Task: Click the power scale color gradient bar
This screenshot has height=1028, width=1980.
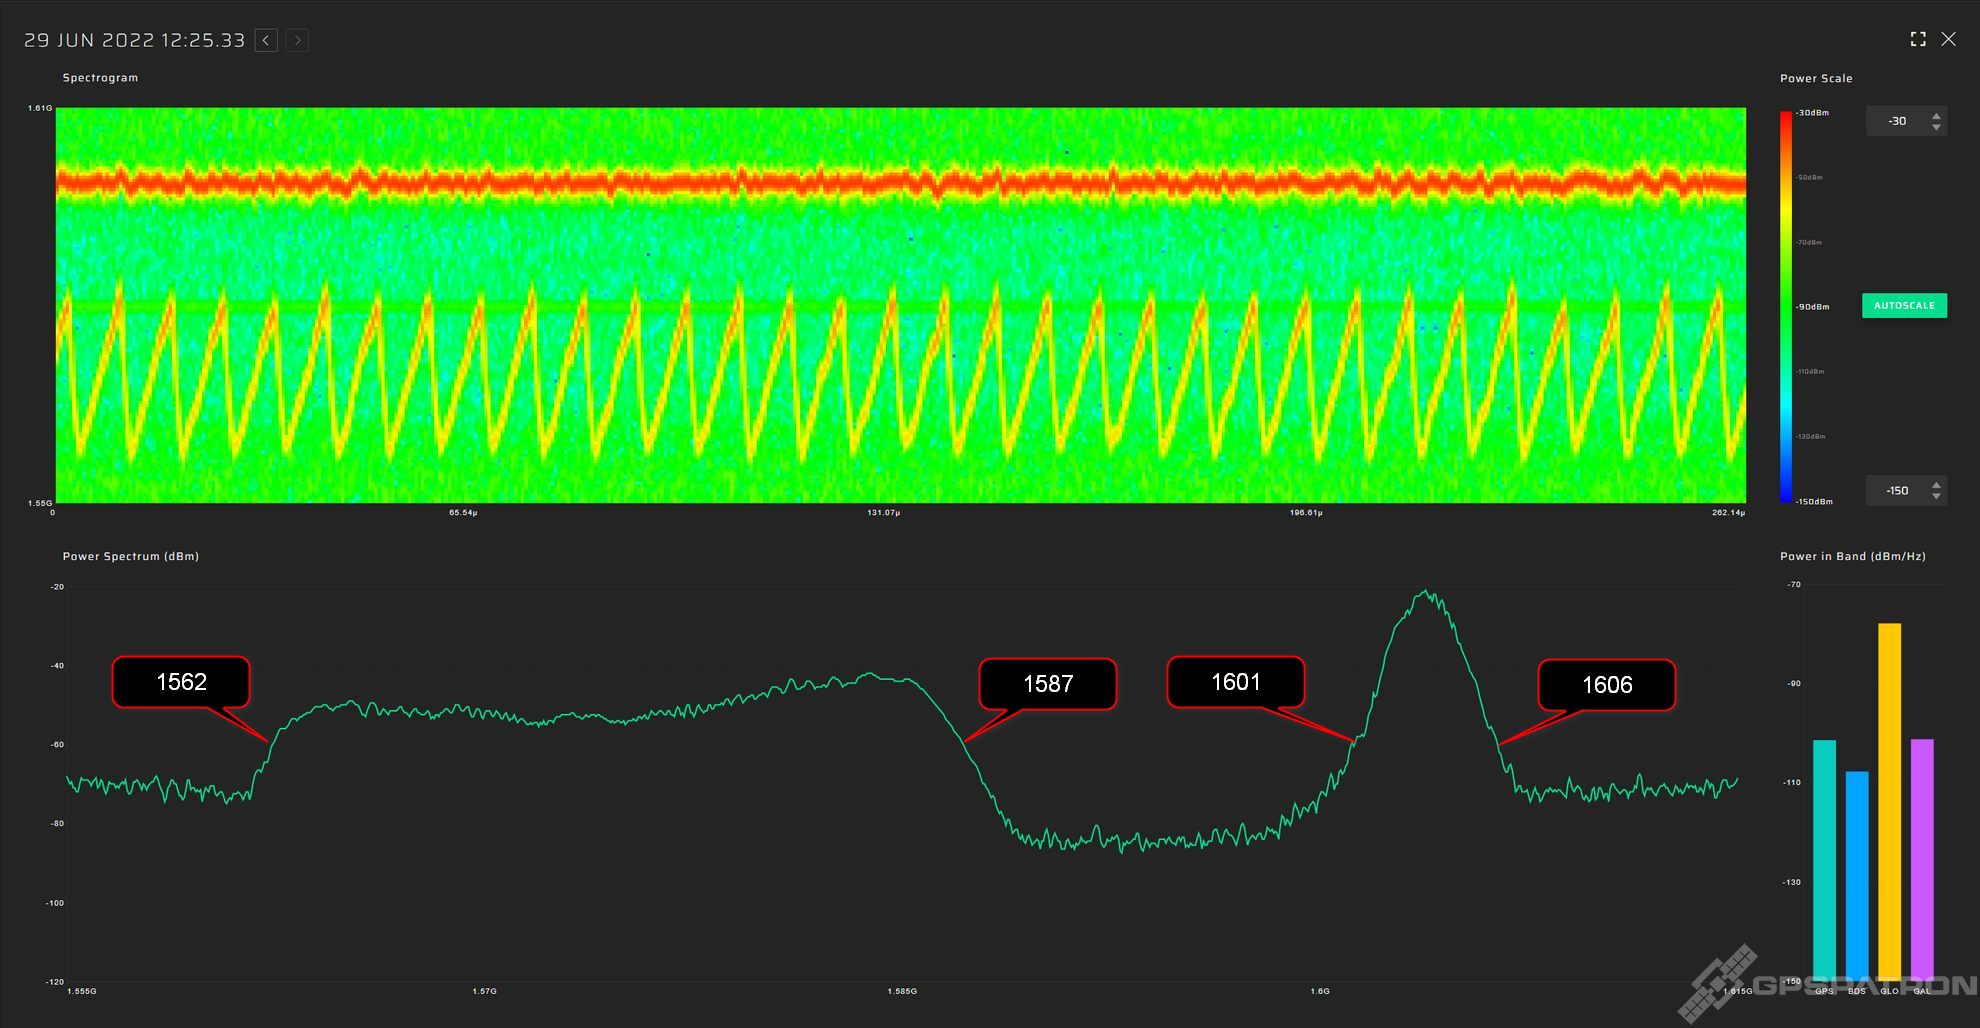Action: pos(1786,307)
